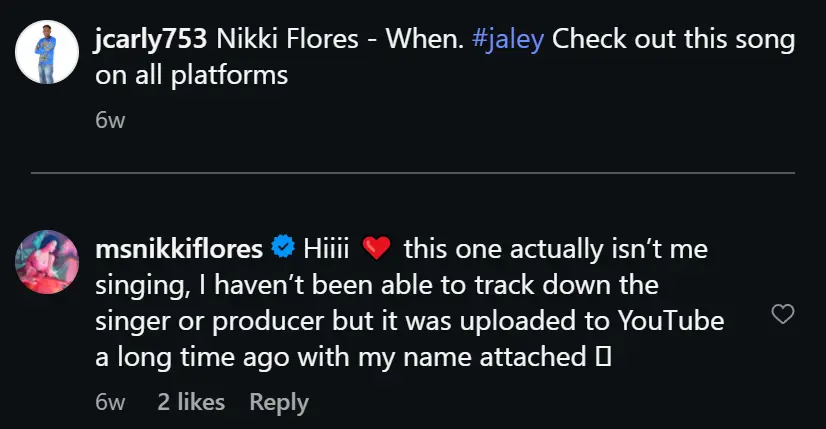Click the horizontal divider between comments

tap(413, 173)
